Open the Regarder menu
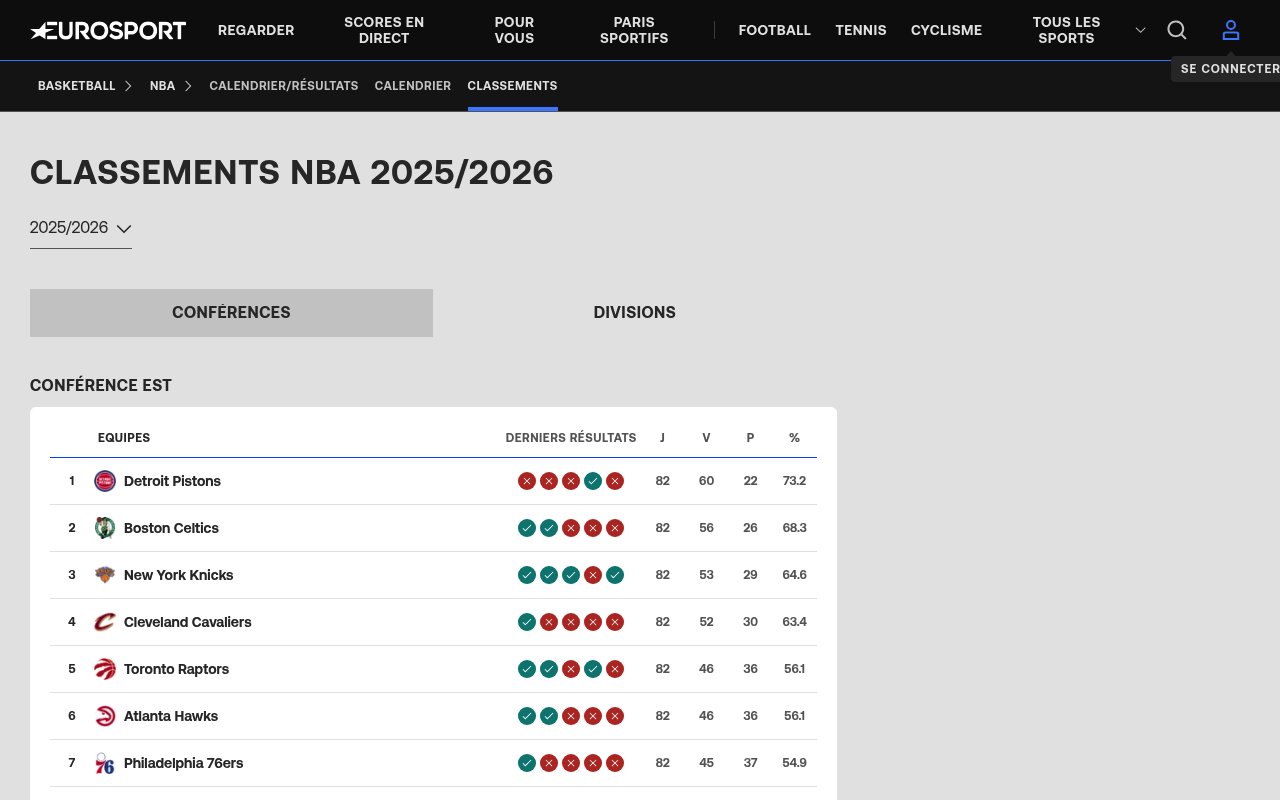1280x800 pixels. pos(256,30)
